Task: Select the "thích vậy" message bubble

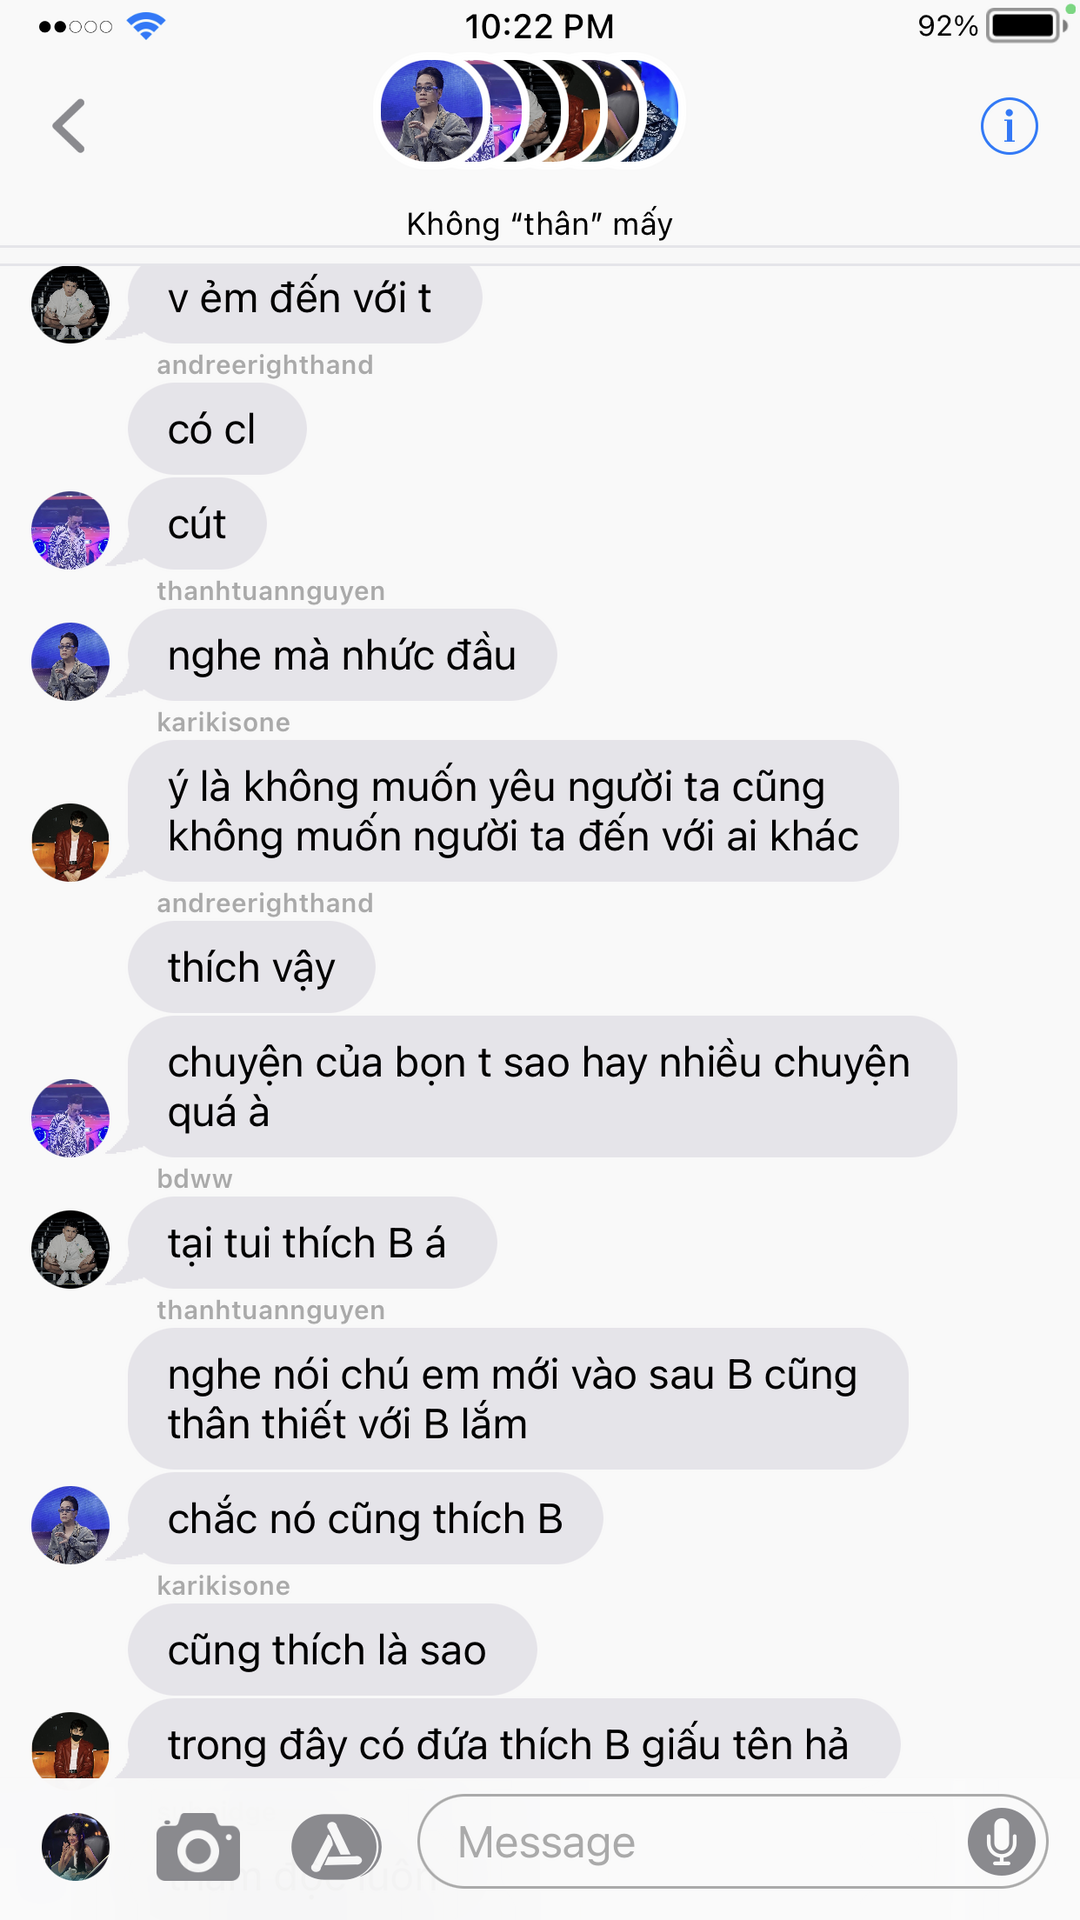Action: 251,967
